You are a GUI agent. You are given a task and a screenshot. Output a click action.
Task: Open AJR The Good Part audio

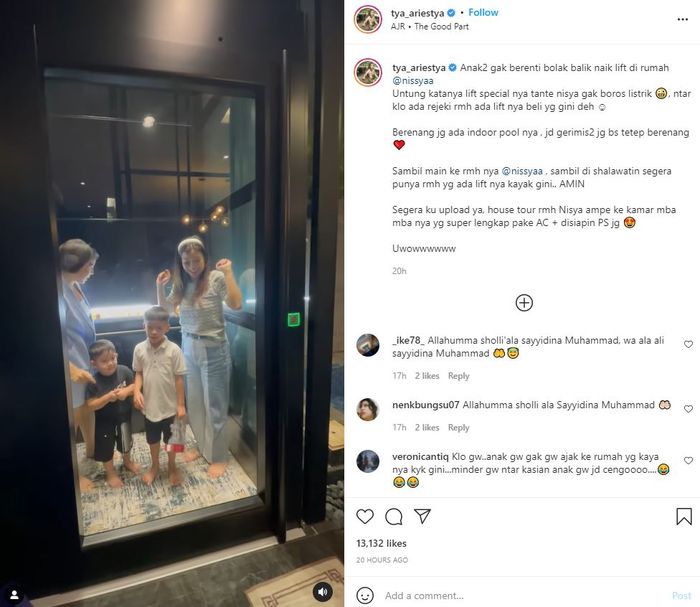[x=430, y=26]
